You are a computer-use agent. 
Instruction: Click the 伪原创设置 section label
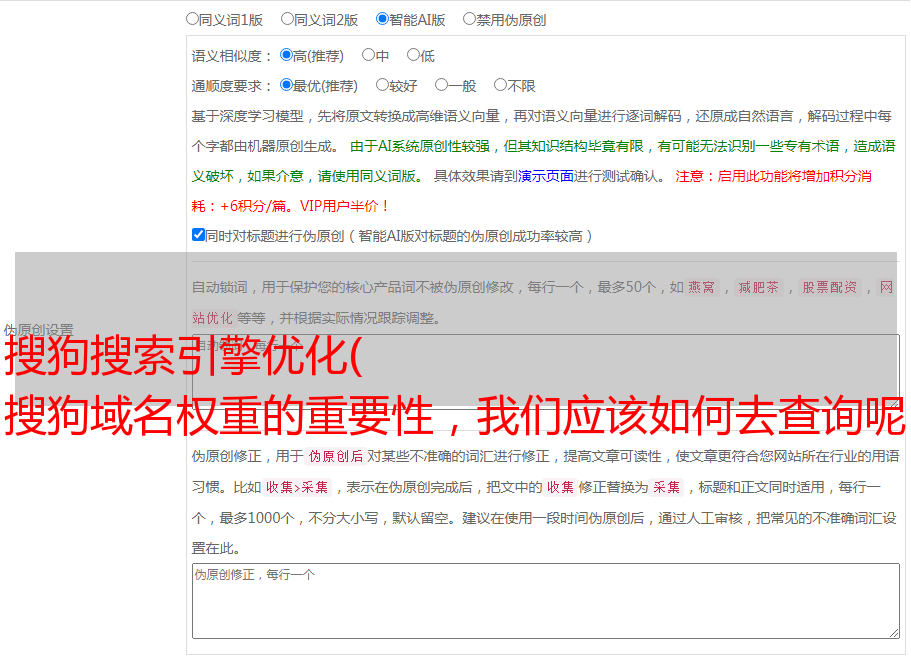pos(38,330)
